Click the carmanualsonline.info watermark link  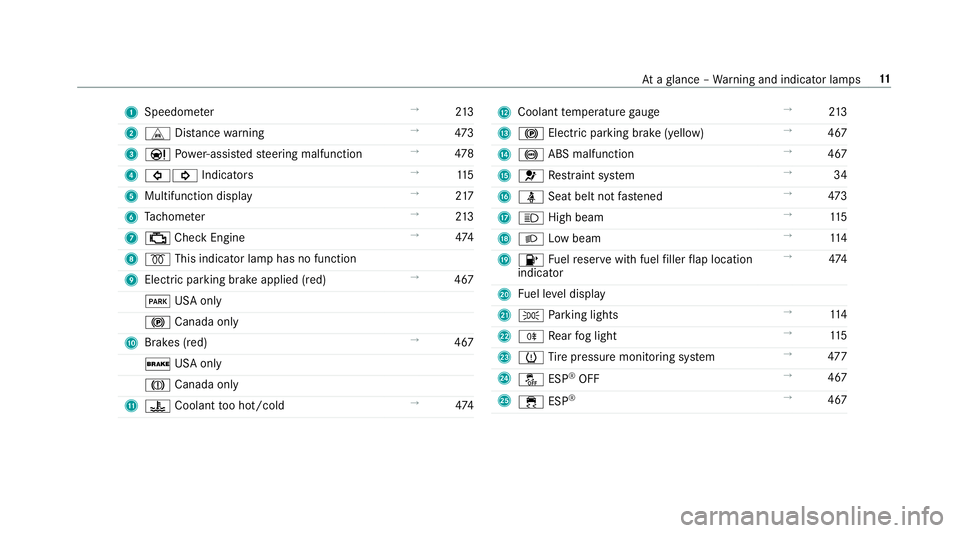click(812, 515)
